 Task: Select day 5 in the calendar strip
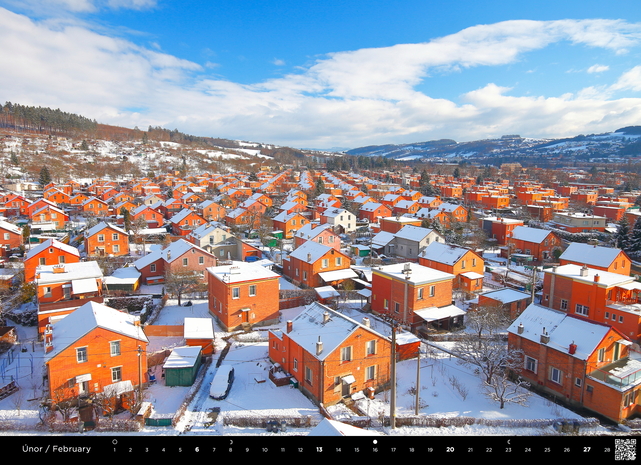tap(180, 450)
